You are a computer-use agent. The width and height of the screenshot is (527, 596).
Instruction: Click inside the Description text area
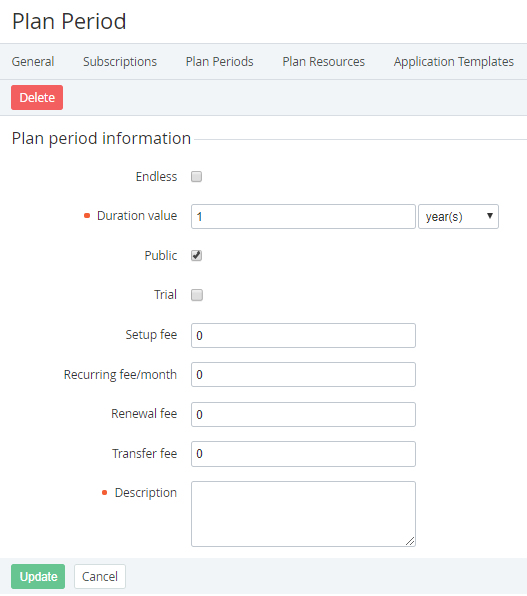[303, 514]
